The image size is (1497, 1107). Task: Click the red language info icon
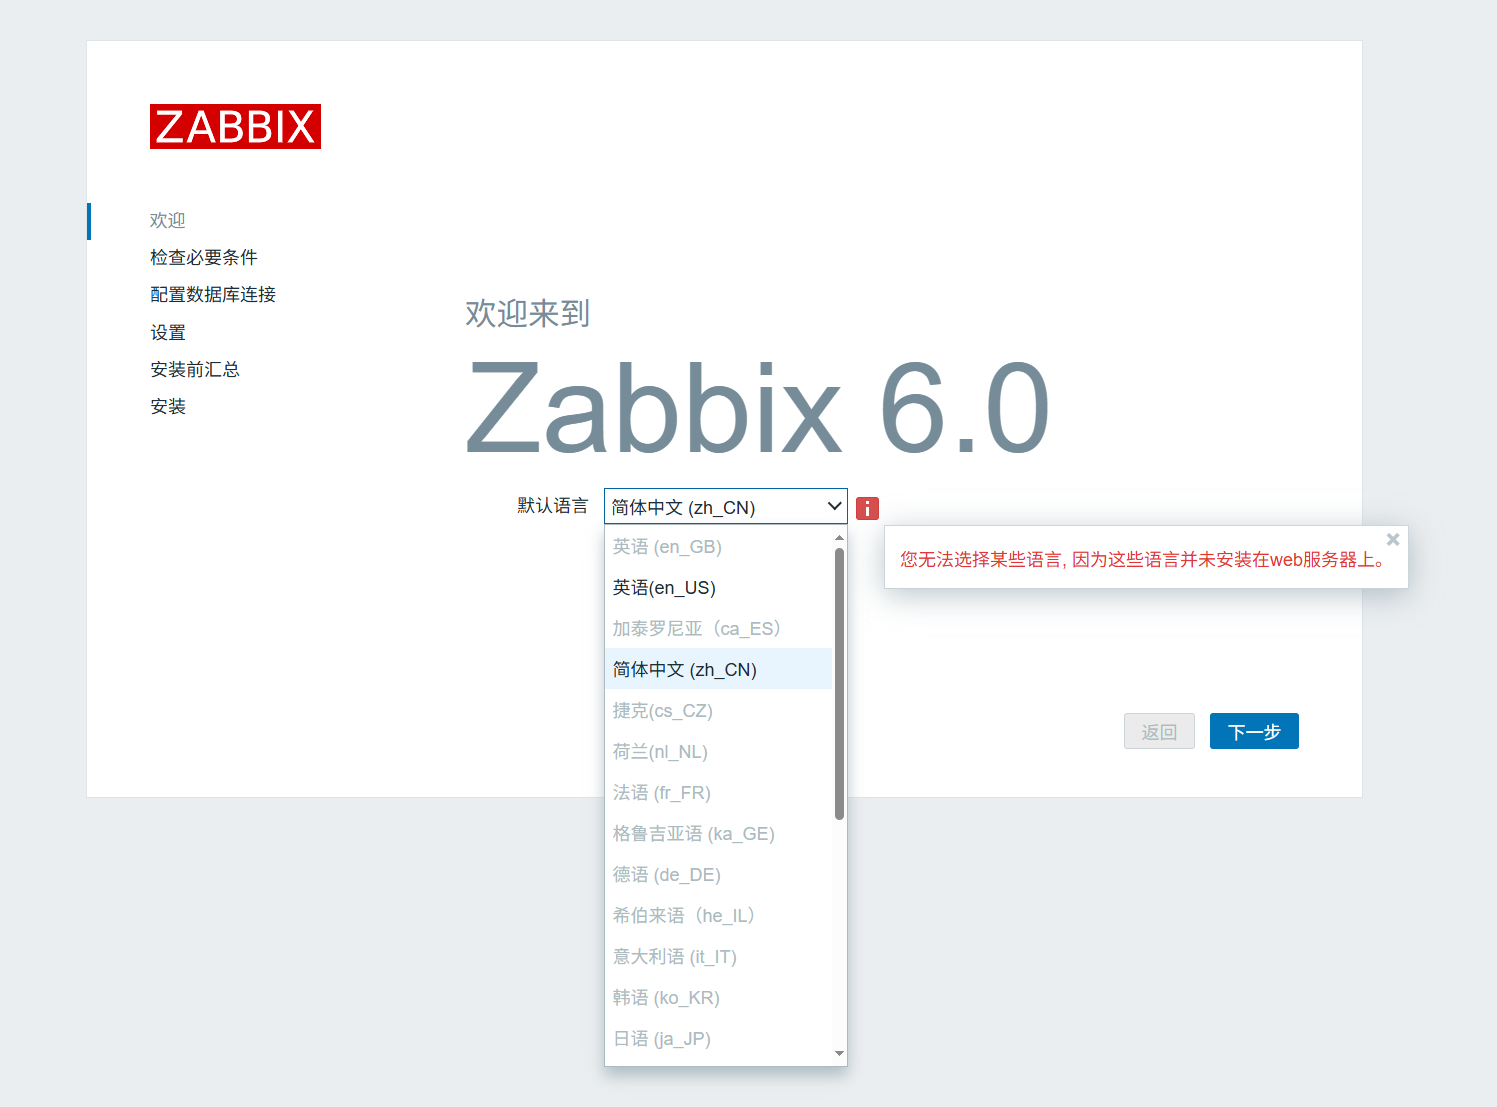(x=867, y=508)
